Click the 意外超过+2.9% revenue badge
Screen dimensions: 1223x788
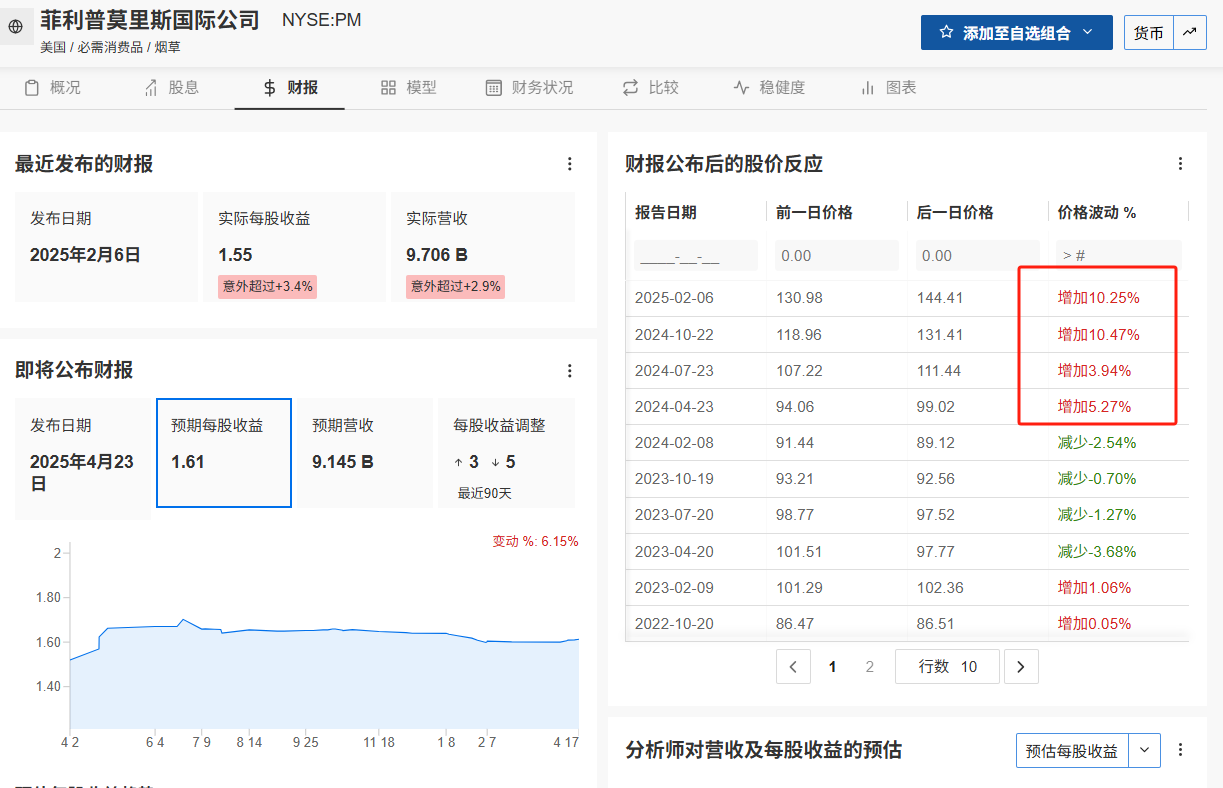(455, 286)
